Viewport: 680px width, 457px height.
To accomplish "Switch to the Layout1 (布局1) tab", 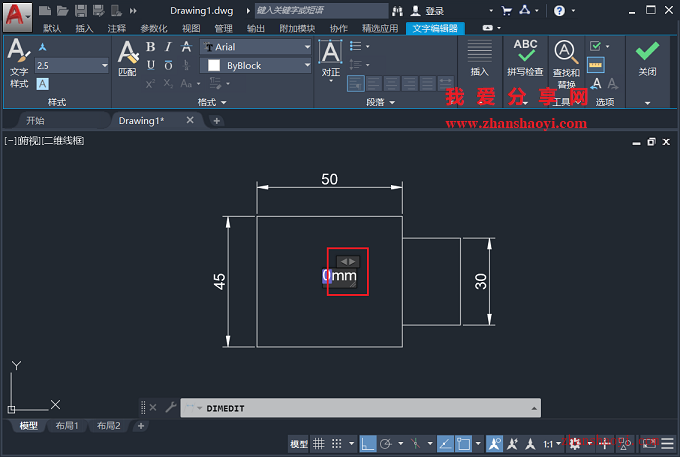I will pyautogui.click(x=67, y=426).
